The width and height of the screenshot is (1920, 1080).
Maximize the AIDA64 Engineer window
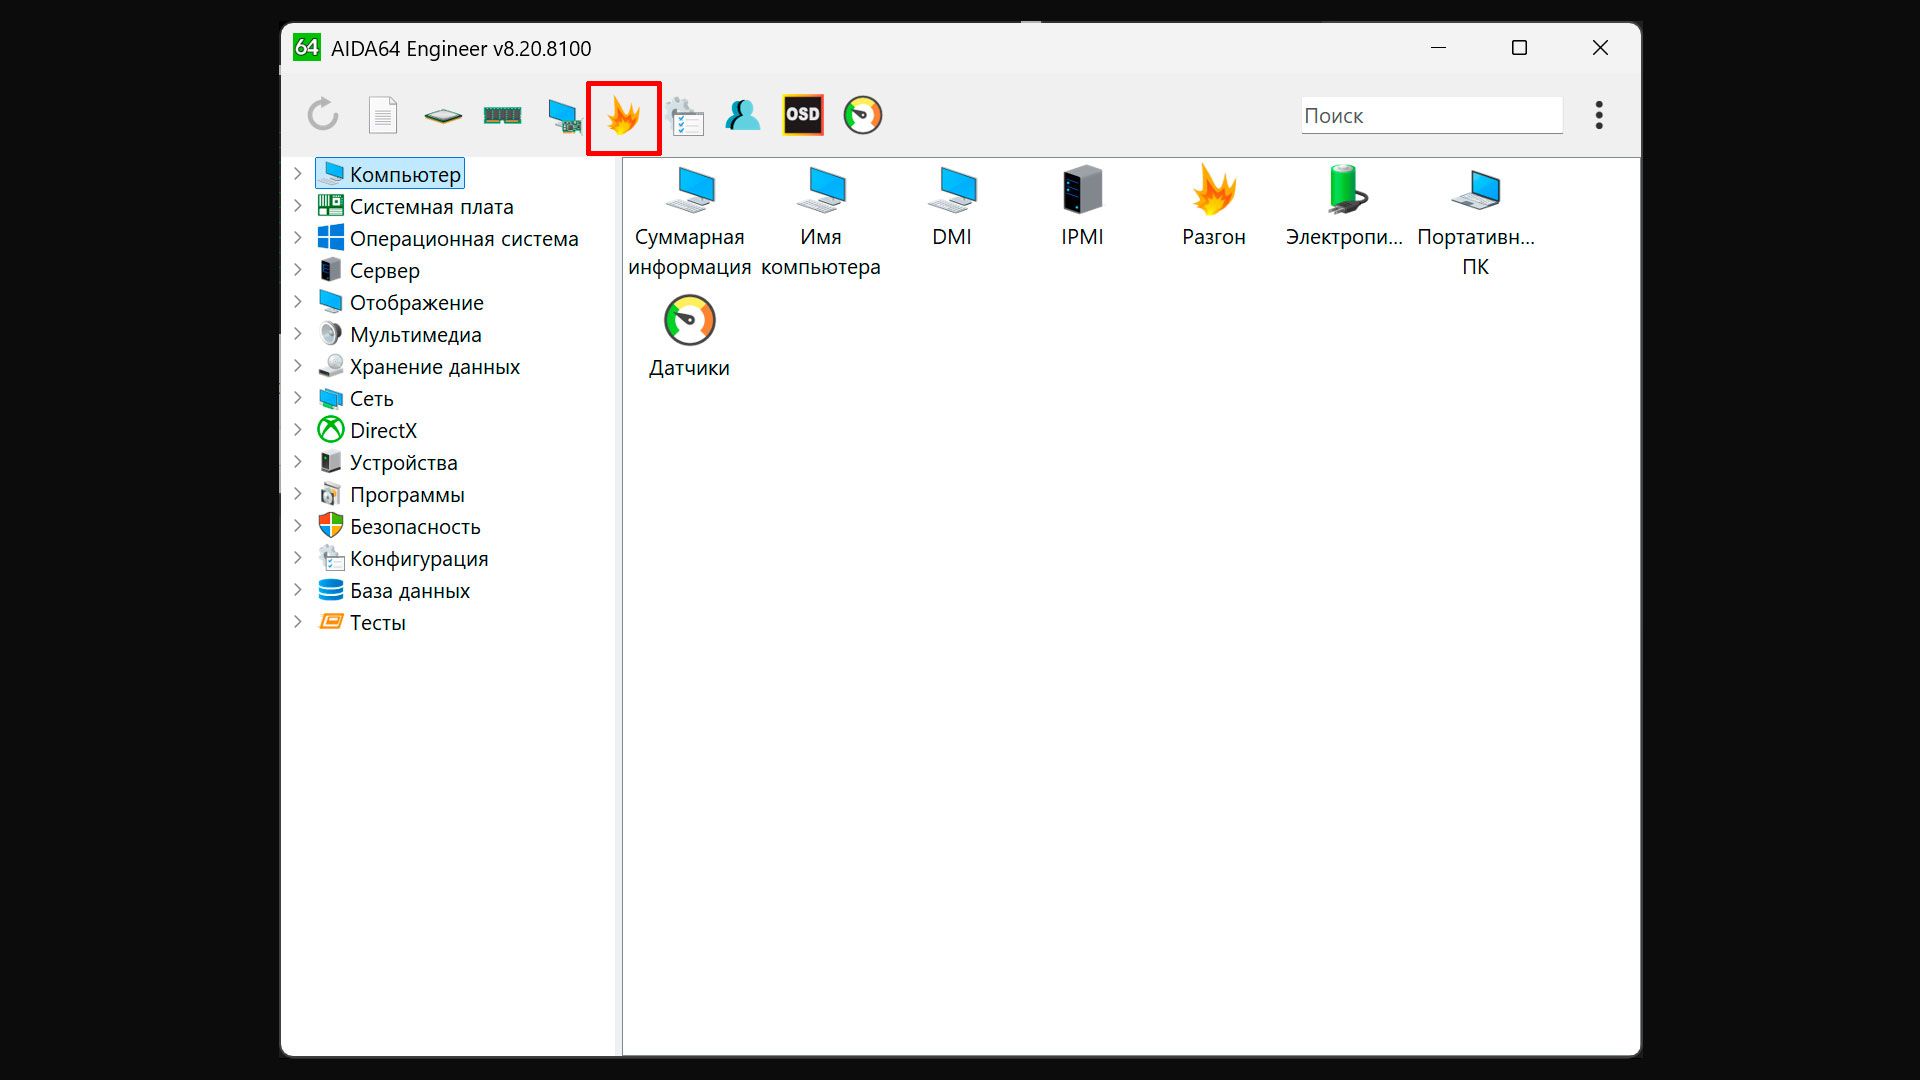coord(1519,48)
